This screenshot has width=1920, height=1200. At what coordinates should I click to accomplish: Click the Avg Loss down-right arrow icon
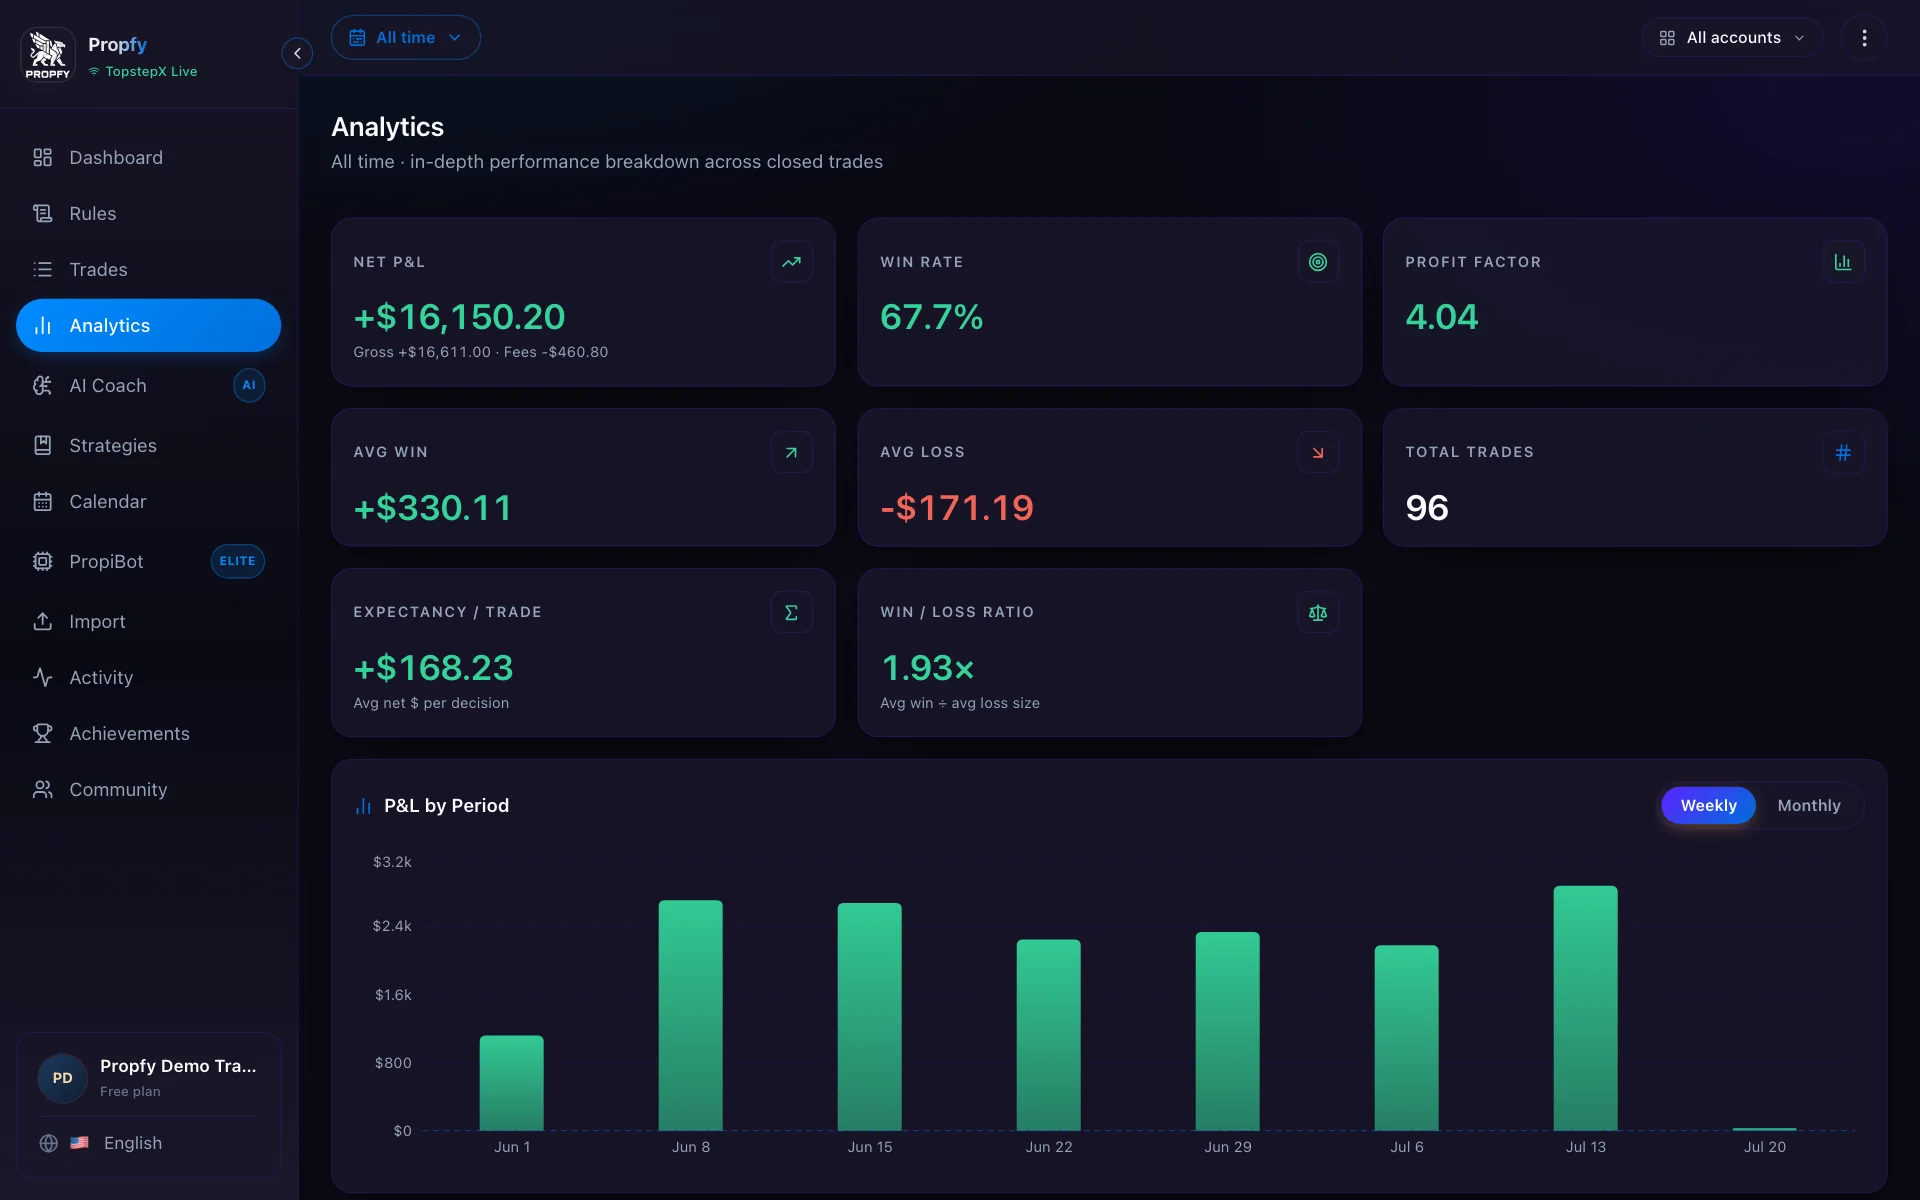pos(1318,452)
